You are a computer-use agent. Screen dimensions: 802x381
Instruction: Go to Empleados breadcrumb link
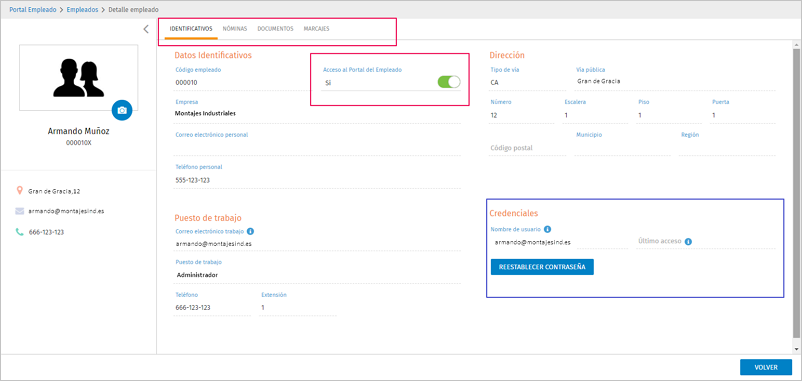(x=82, y=10)
